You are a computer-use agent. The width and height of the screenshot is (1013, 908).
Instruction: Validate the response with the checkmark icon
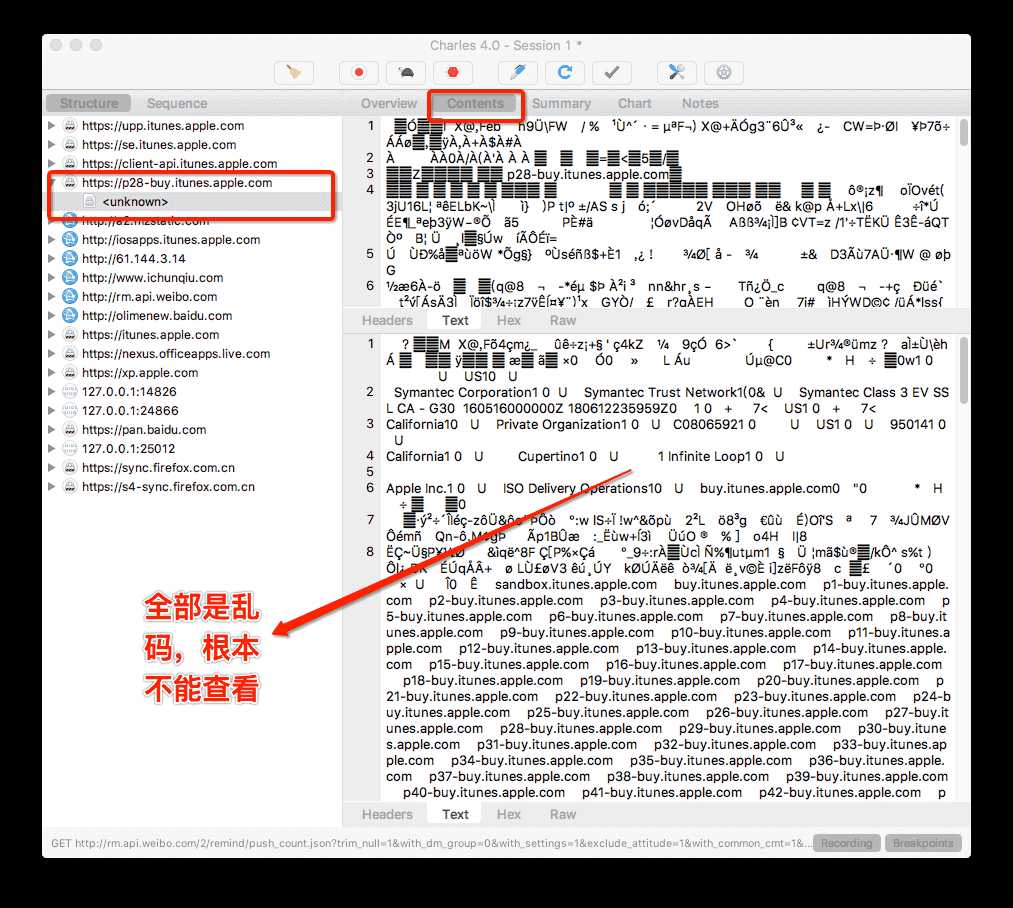point(612,72)
